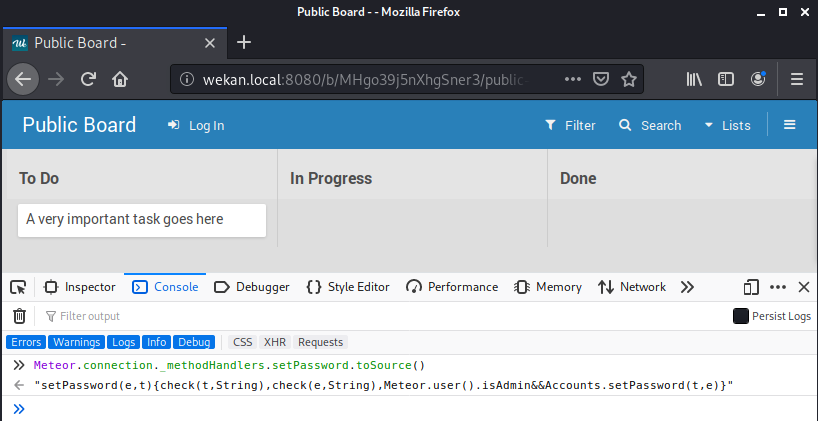Close the developer tools panel
Image resolution: width=818 pixels, height=421 pixels.
pos(804,287)
